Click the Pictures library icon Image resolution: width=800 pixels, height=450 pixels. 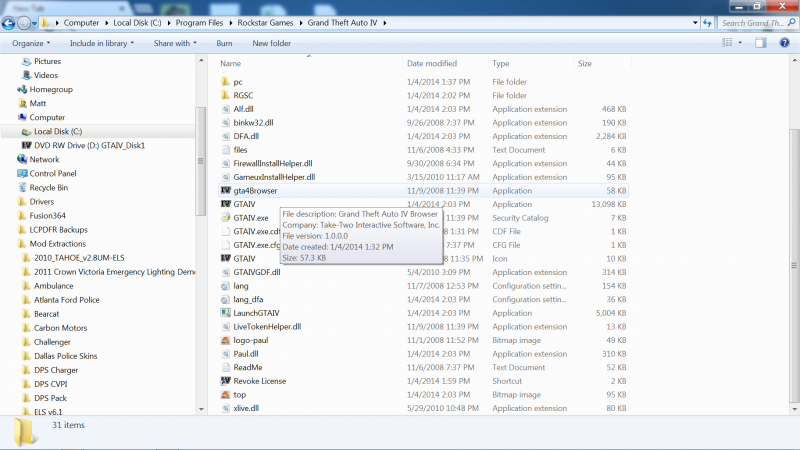tap(27, 61)
